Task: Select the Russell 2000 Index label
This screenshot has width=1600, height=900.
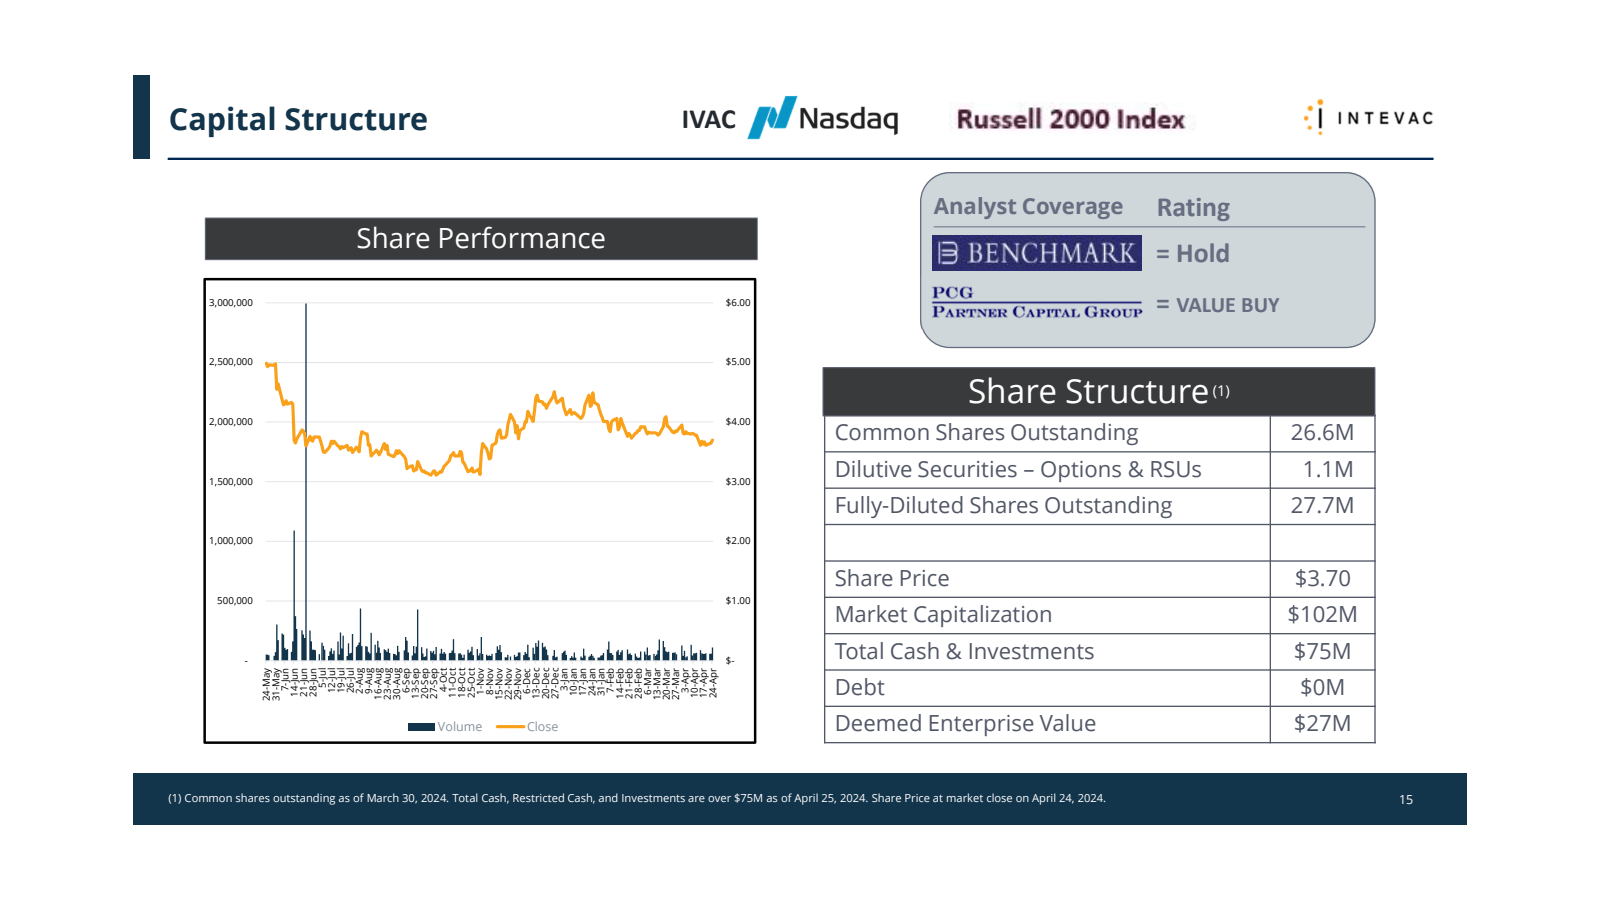Action: [x=1070, y=119]
